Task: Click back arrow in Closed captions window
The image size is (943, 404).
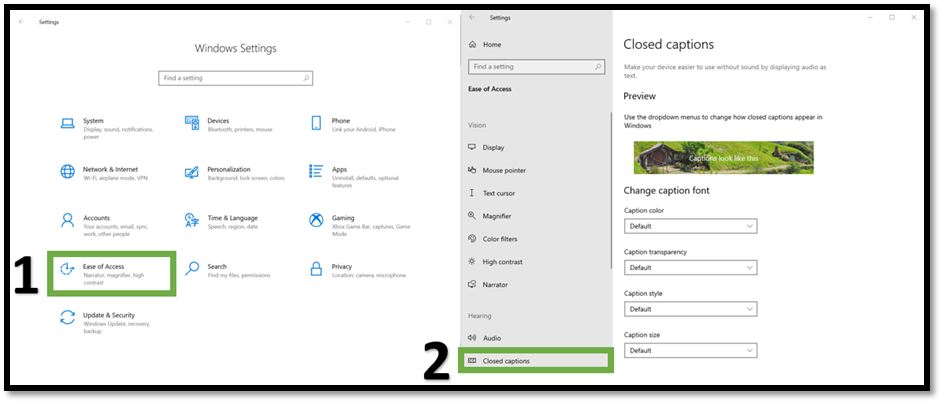Action: tap(472, 17)
